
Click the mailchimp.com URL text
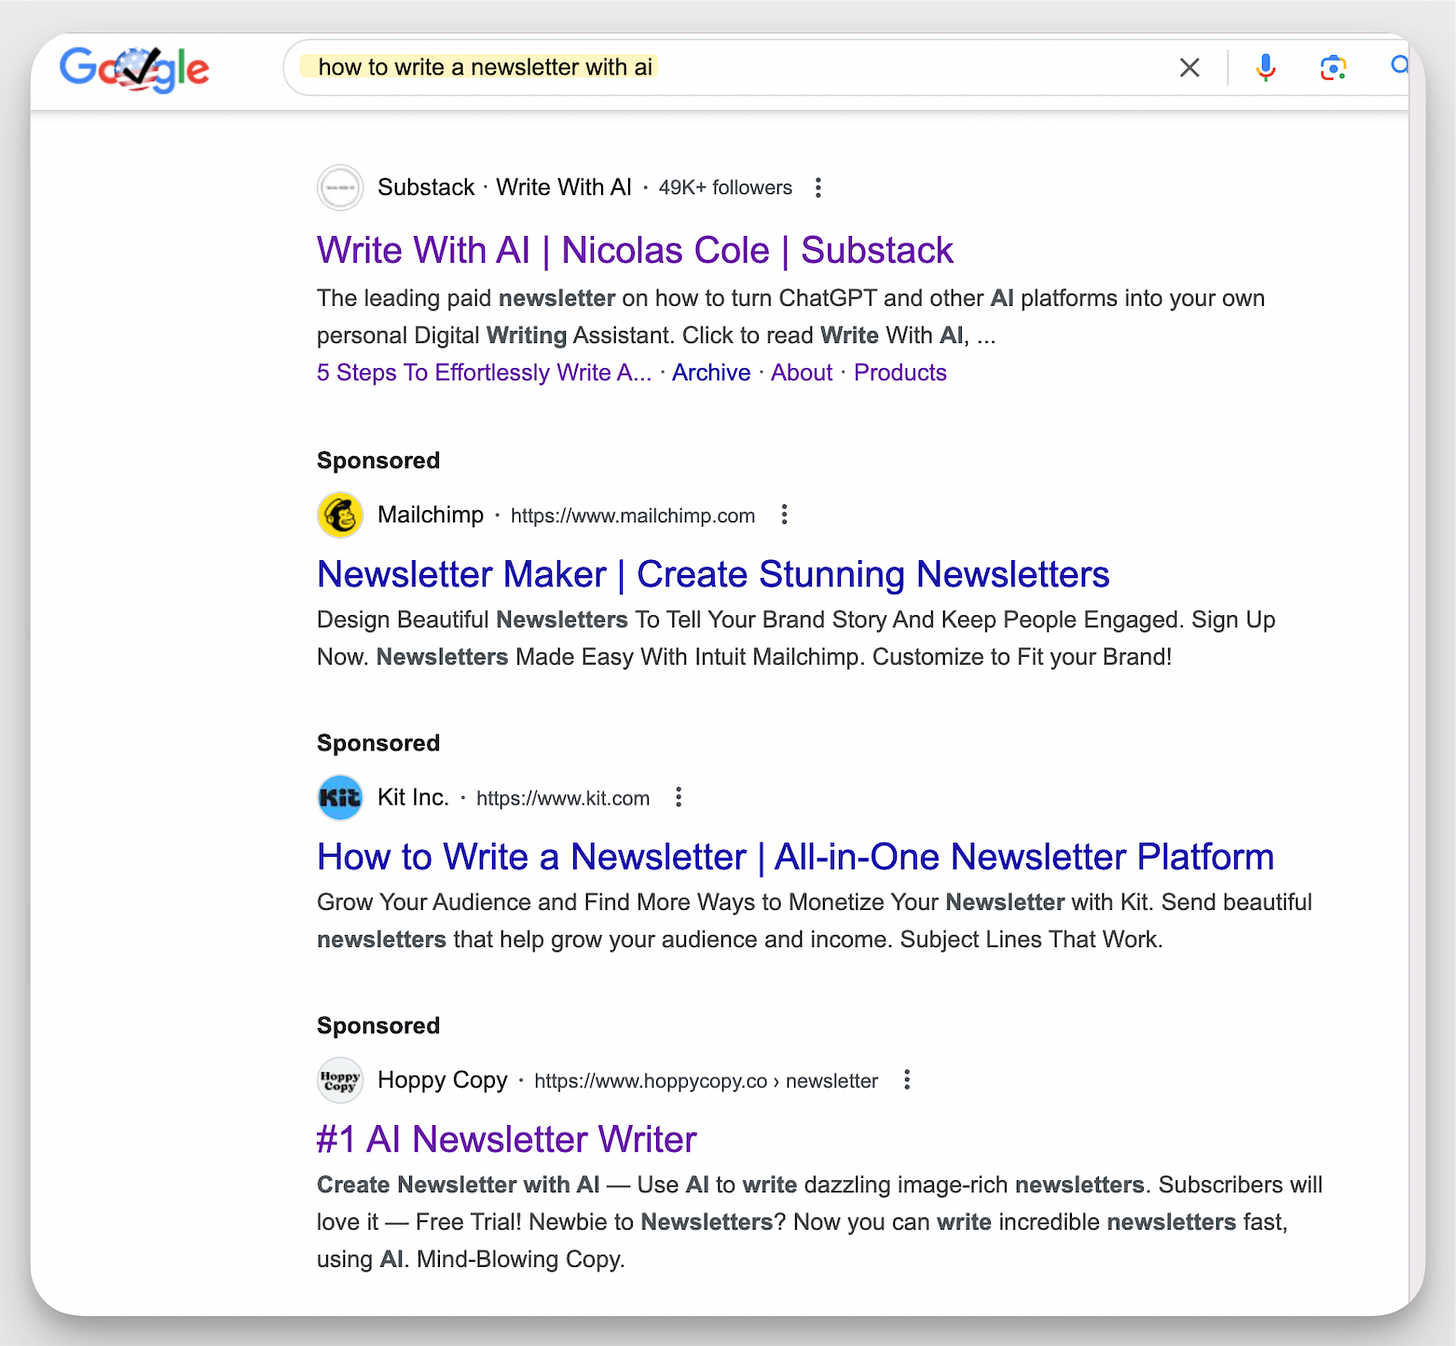point(633,516)
